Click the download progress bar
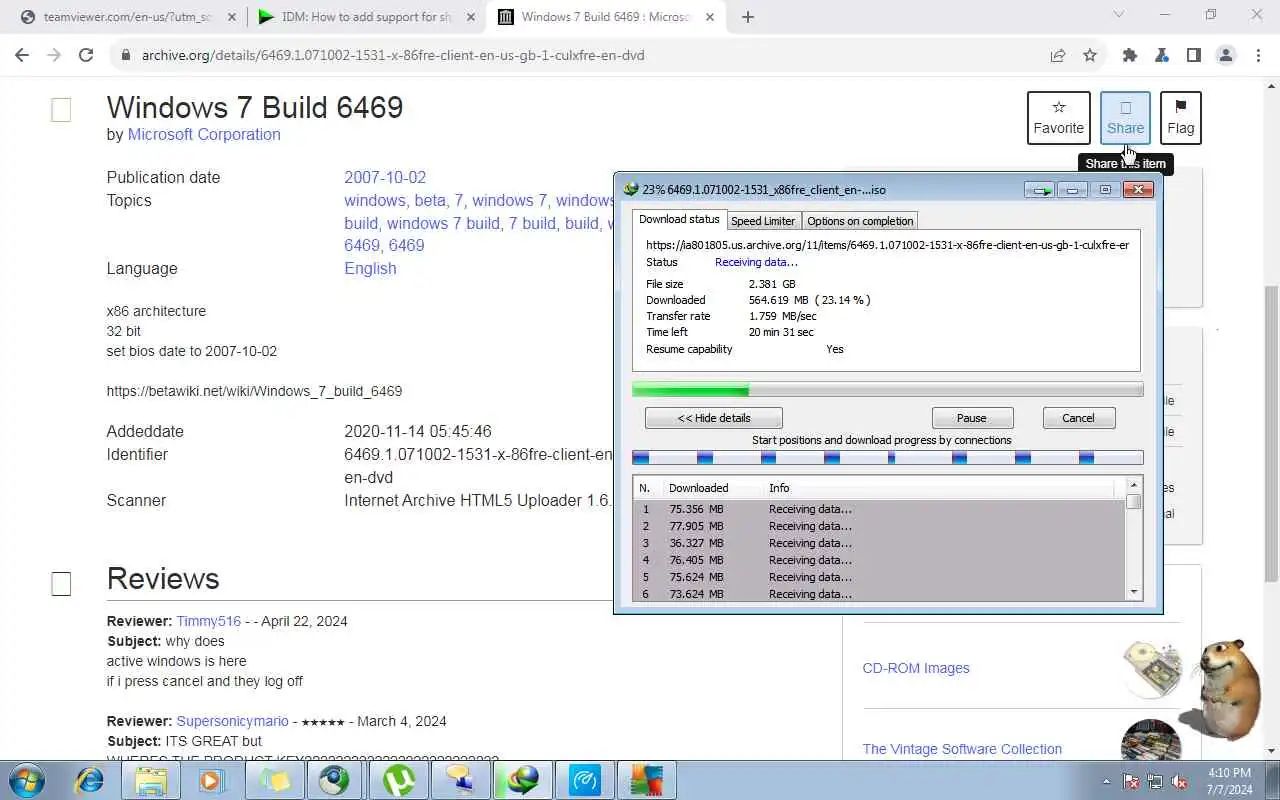The width and height of the screenshot is (1280, 800). pos(887,390)
